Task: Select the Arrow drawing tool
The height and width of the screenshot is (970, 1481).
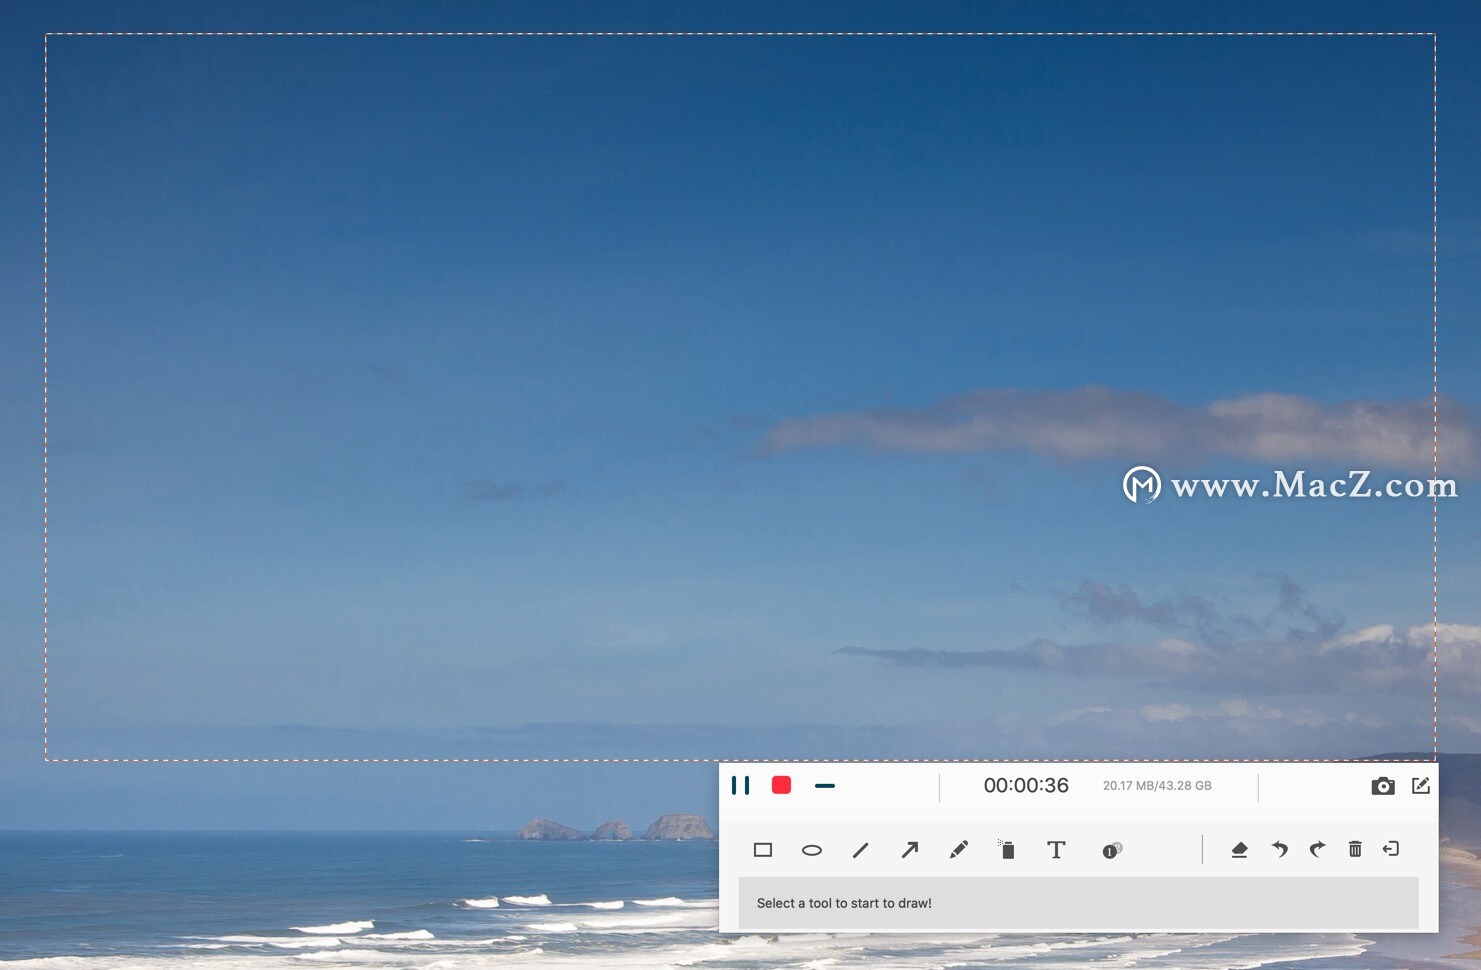Action: 909,850
